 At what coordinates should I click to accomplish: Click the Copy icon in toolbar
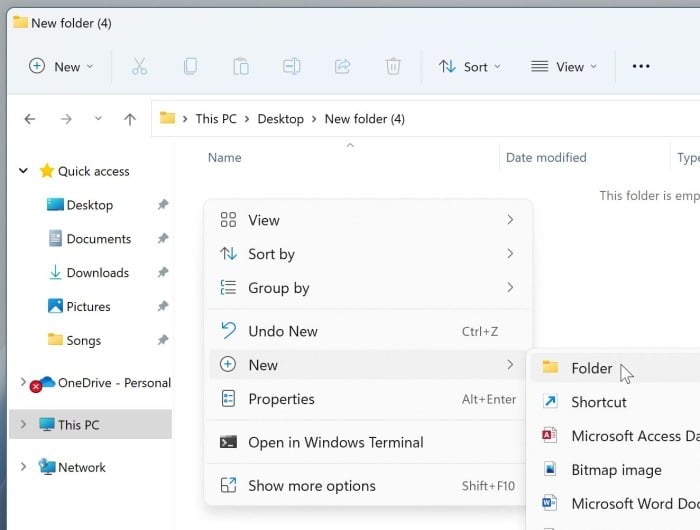point(190,67)
